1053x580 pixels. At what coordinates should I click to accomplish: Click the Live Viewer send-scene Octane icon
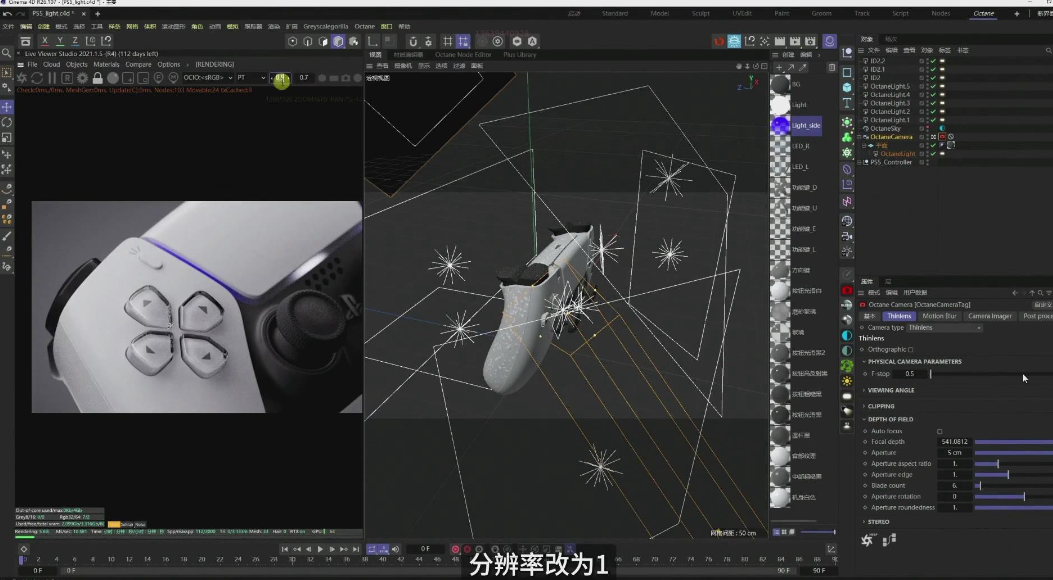point(22,78)
